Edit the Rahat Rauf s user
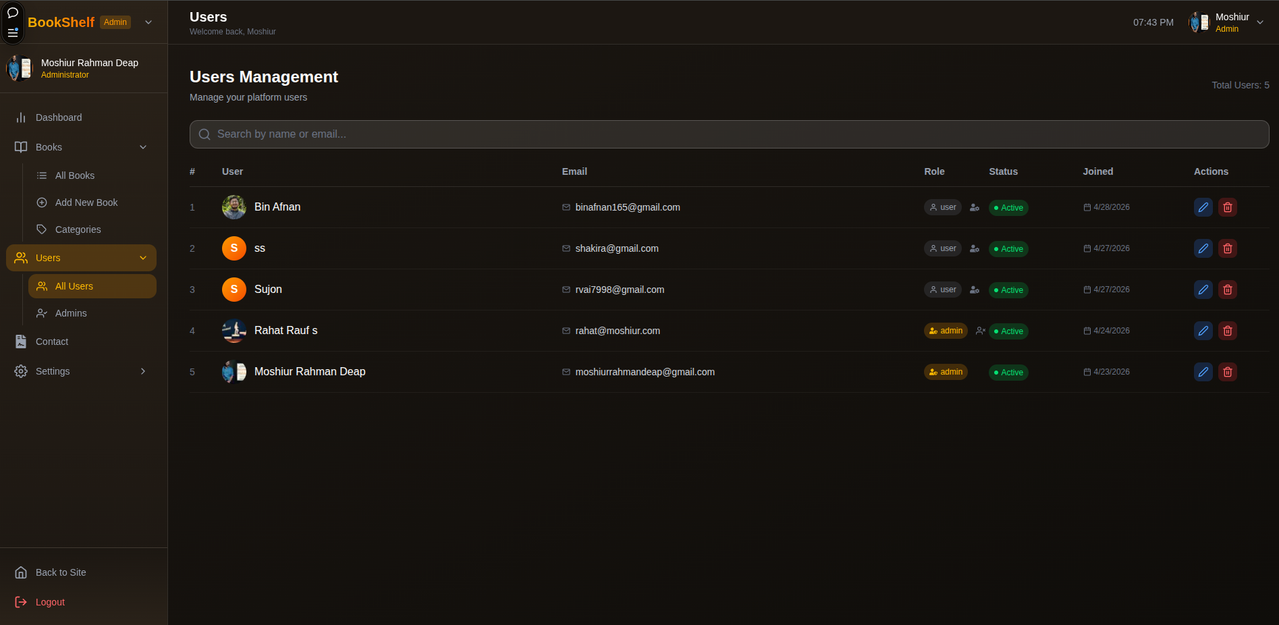Screen dimensions: 1279x625 (x=1203, y=330)
